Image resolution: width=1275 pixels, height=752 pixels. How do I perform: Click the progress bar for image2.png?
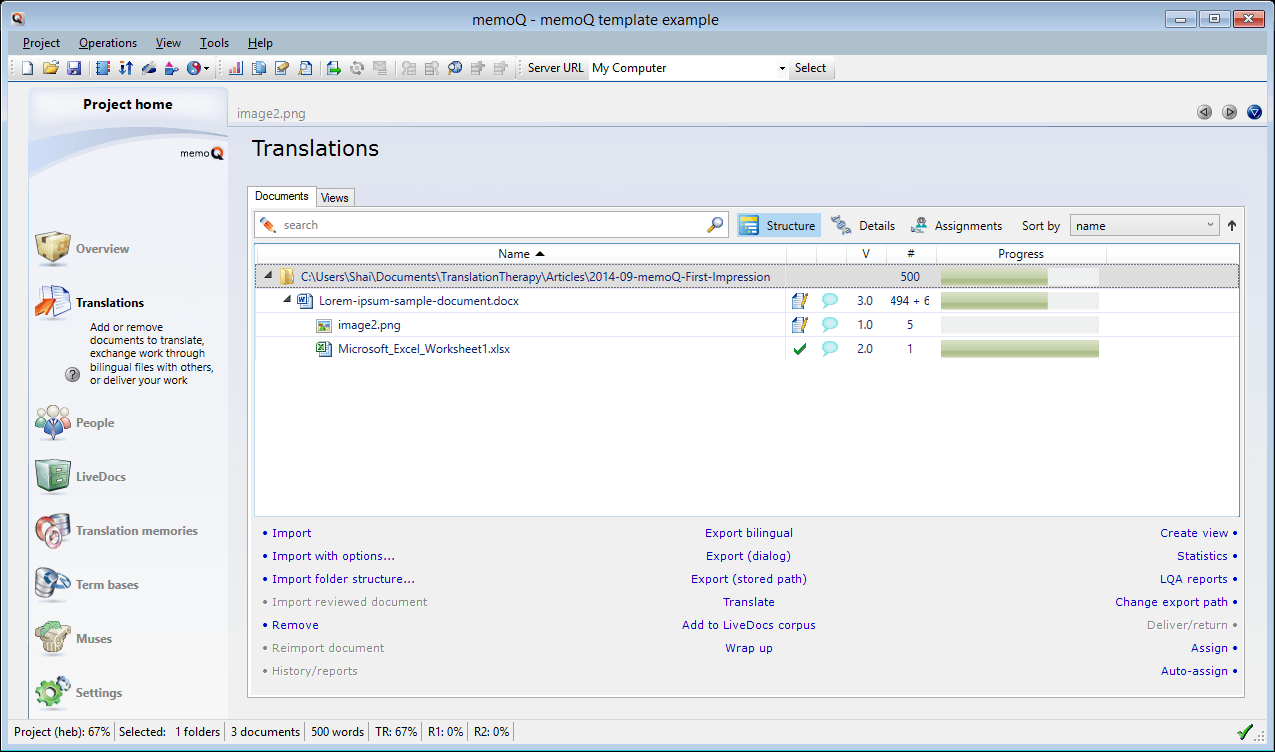pos(1020,325)
